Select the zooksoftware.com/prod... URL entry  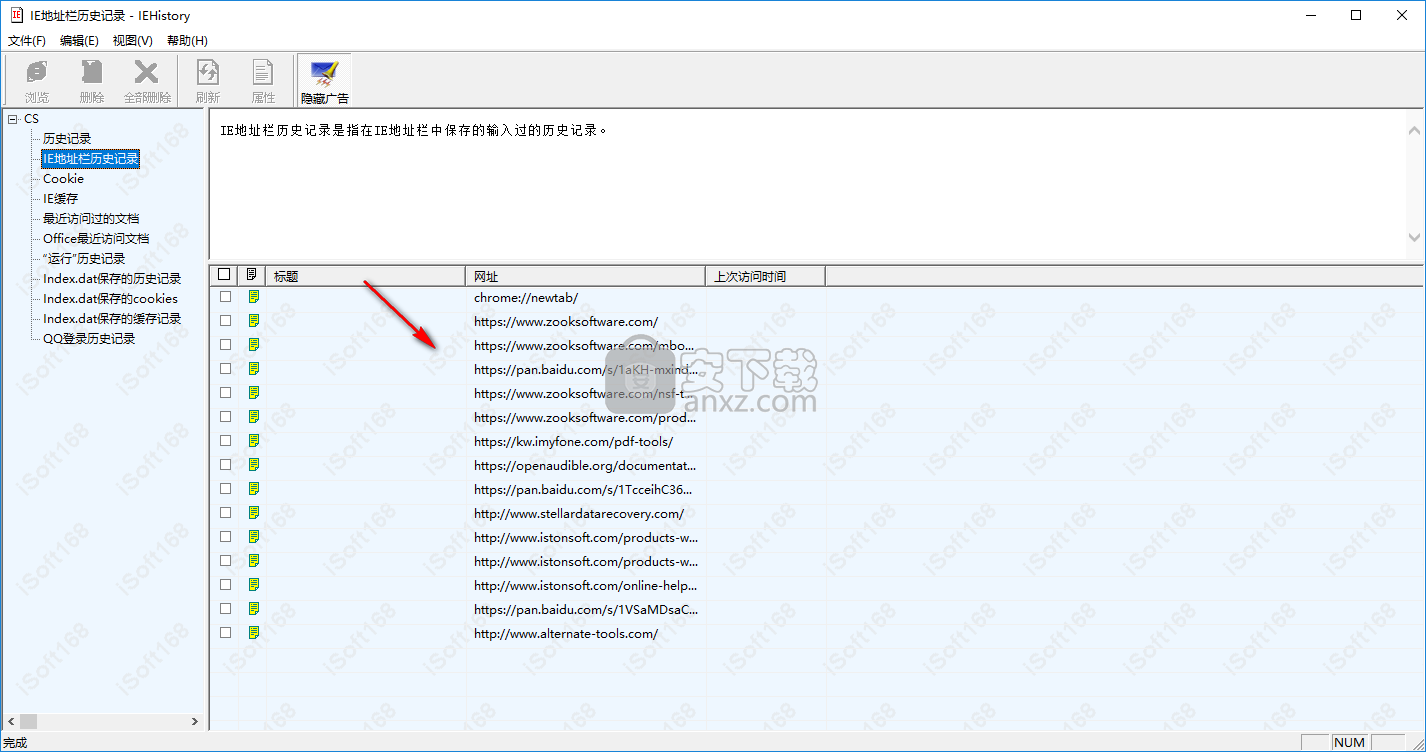(x=585, y=418)
